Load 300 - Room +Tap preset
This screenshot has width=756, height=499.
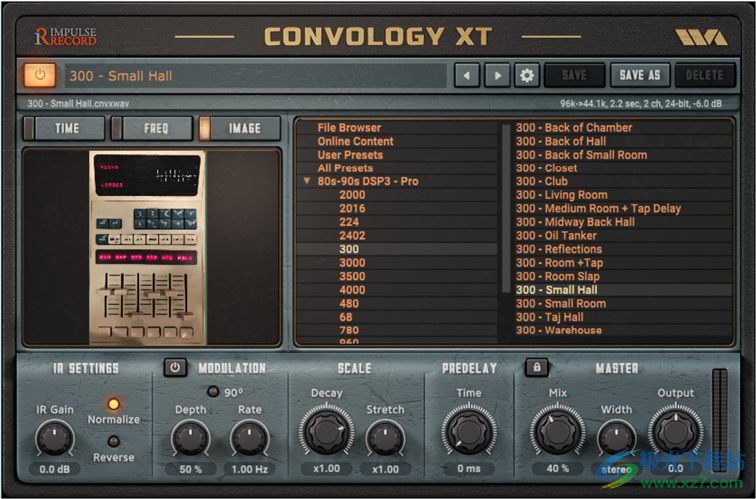point(559,263)
